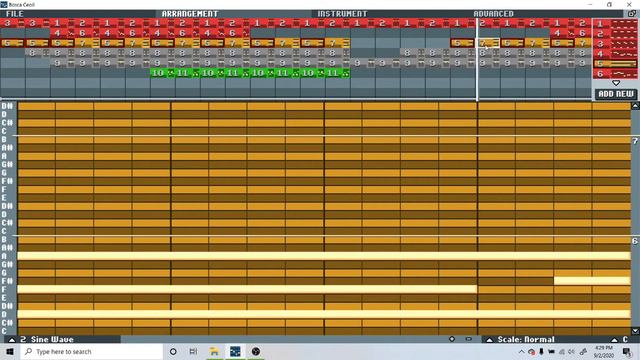Go to the ADVANCED tab
Viewport: 640px width, 360px height.
point(493,13)
